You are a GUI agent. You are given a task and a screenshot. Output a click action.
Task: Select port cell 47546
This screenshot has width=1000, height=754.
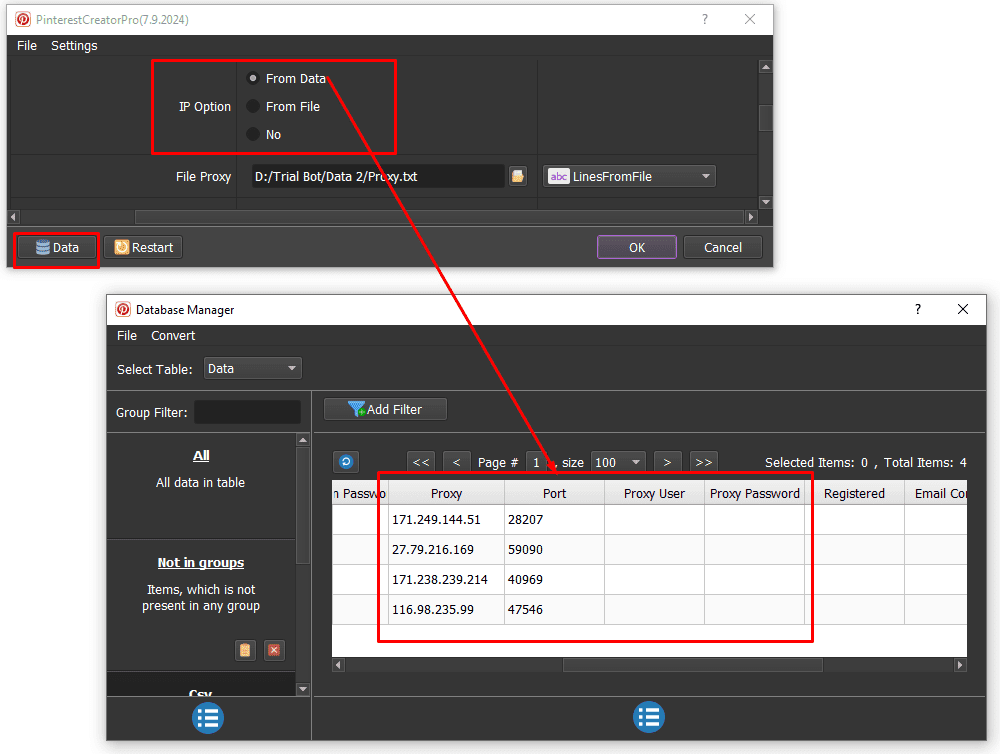click(554, 609)
